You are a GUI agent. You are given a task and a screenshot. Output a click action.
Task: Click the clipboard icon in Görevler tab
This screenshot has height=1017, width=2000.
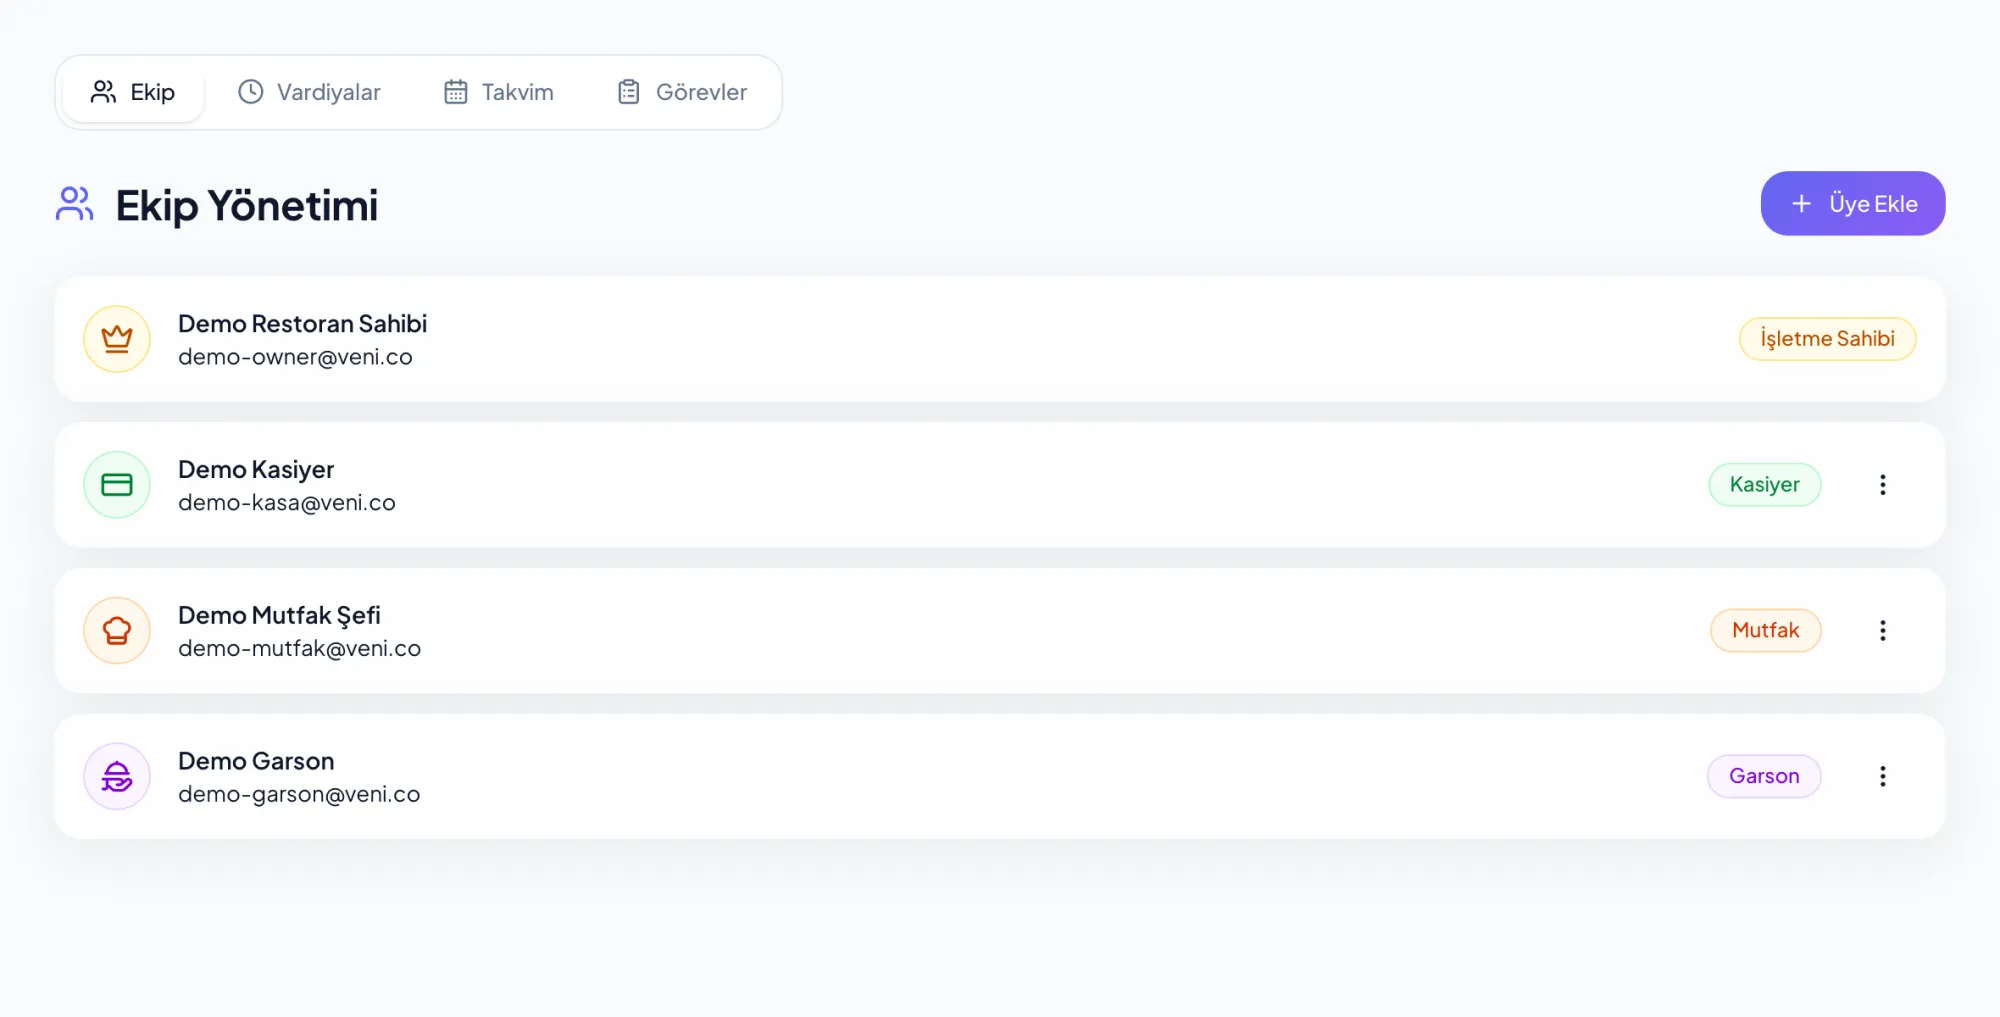click(x=629, y=92)
